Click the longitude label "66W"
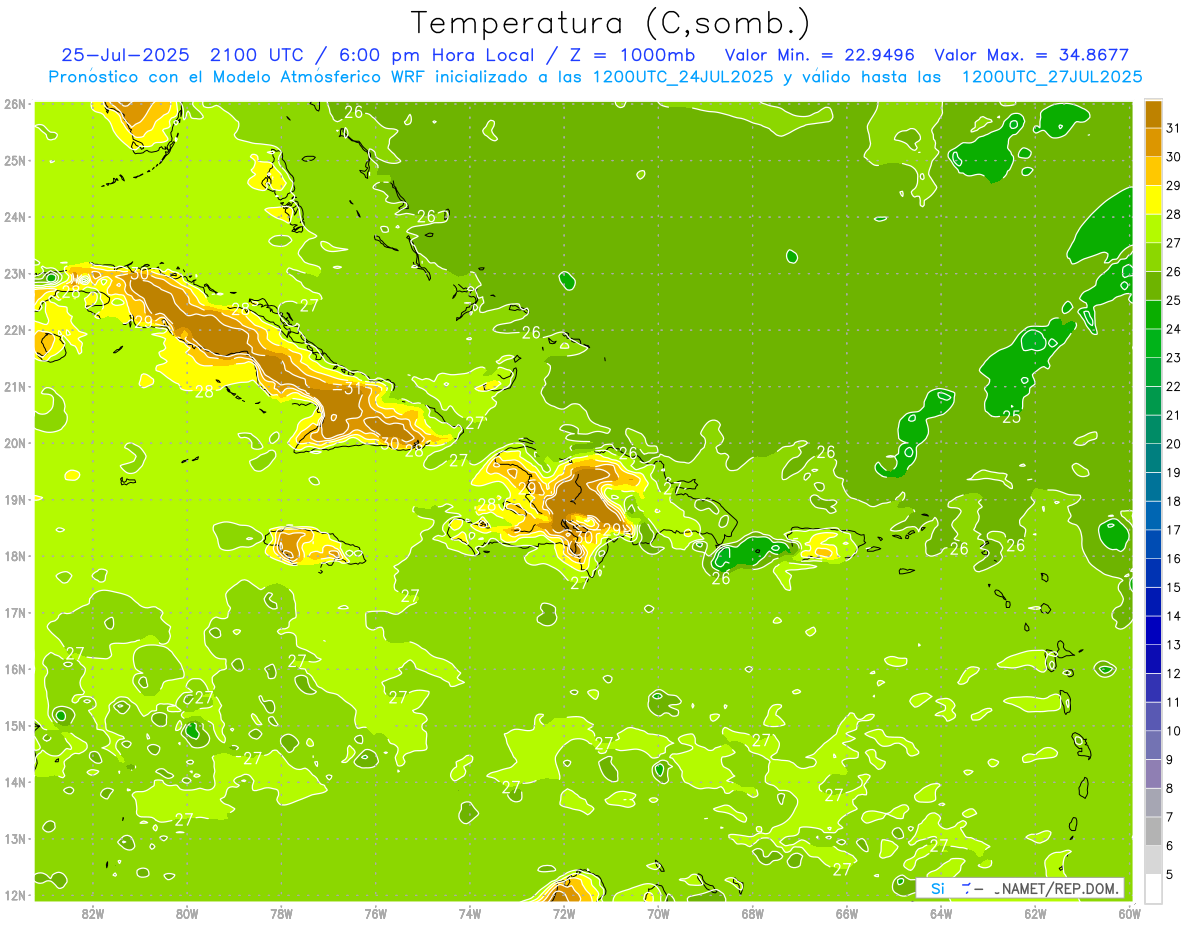 point(847,913)
